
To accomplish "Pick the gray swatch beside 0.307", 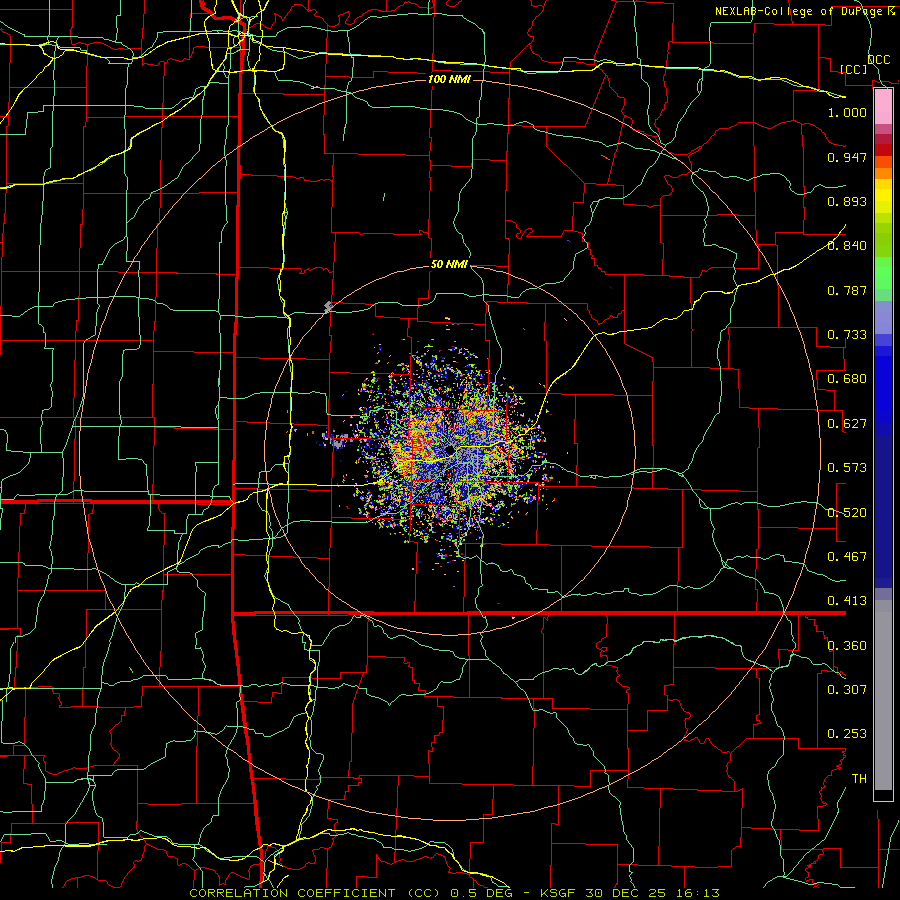I will (x=883, y=695).
